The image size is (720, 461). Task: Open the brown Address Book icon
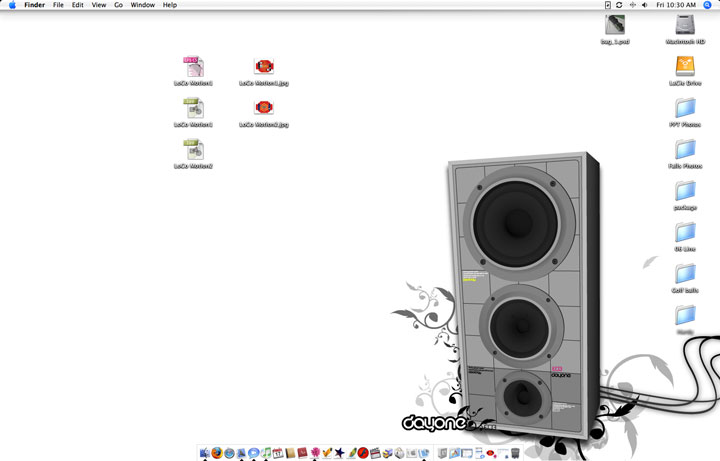click(290, 453)
